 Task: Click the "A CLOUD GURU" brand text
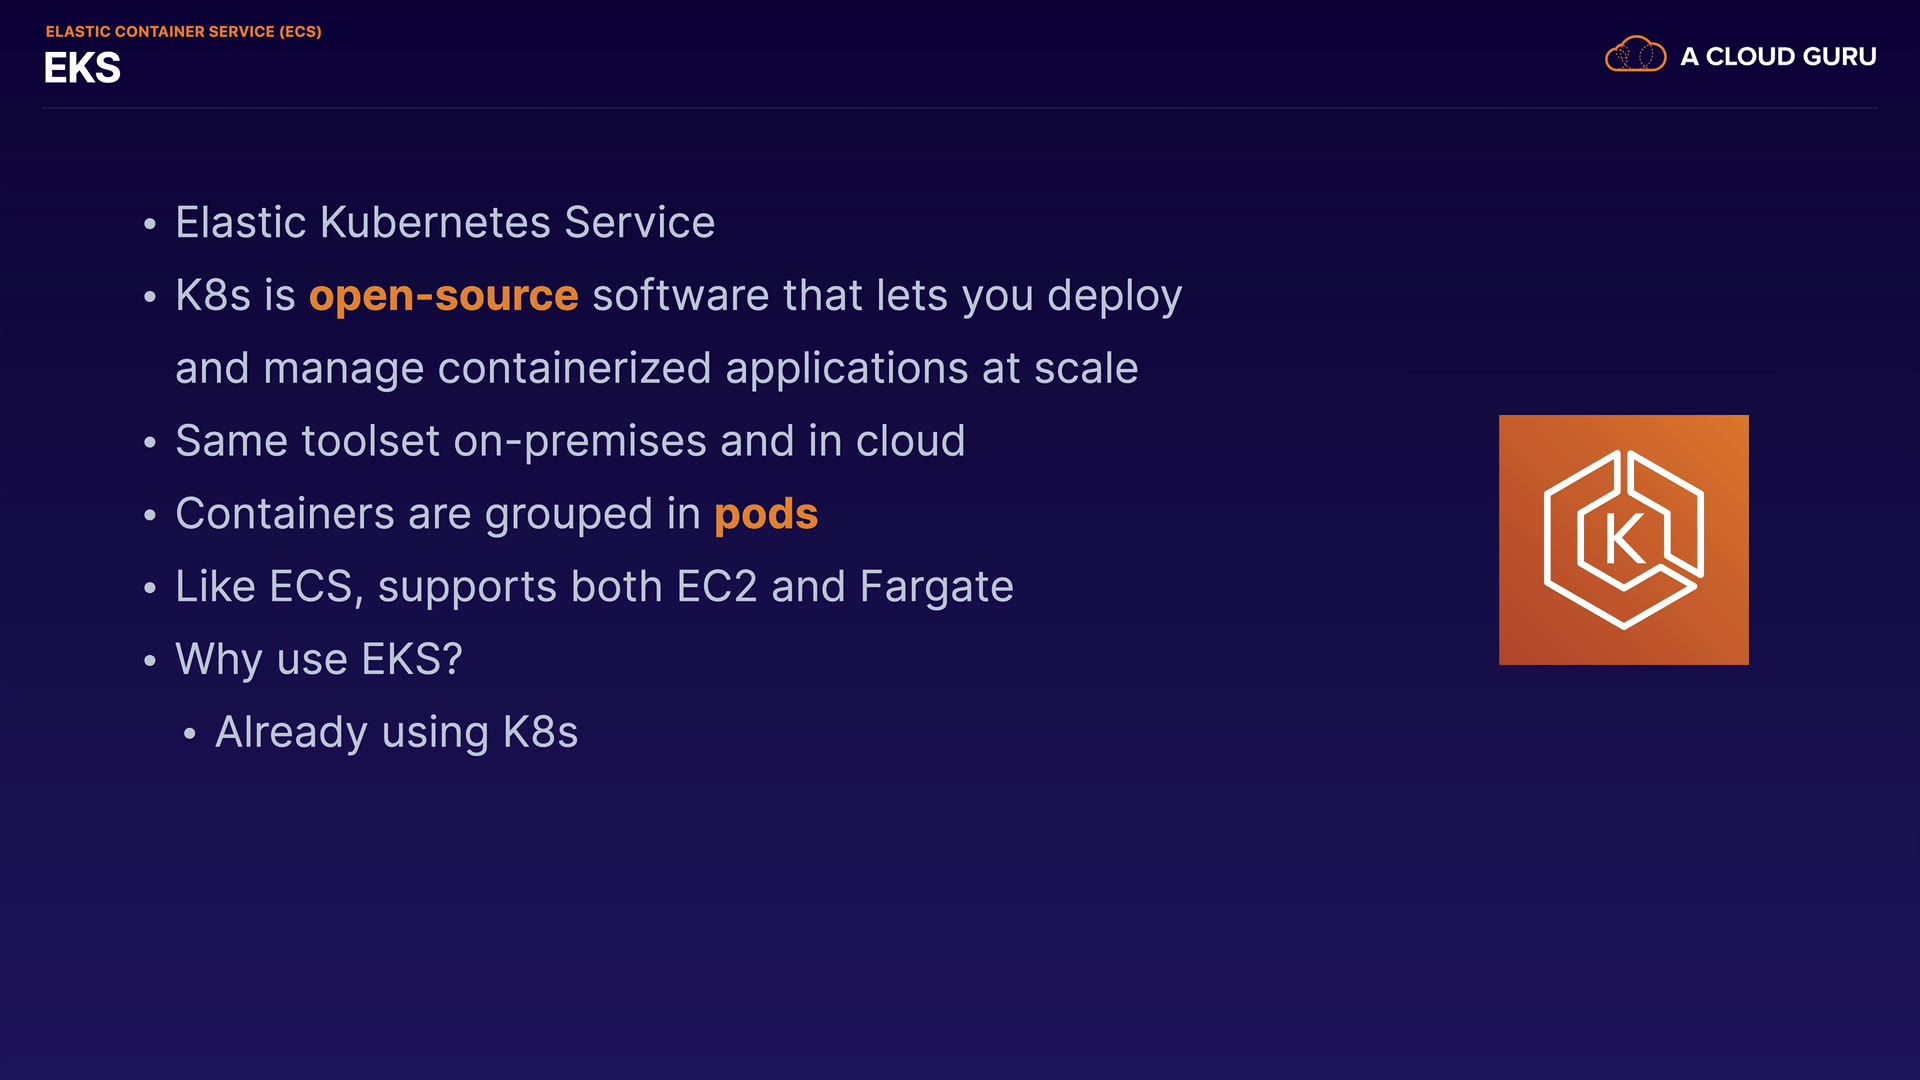click(x=1778, y=57)
